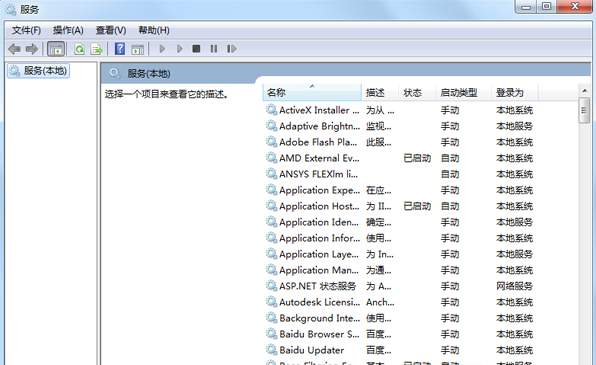Select the Baidu Updater service name
The width and height of the screenshot is (596, 365).
click(x=312, y=350)
